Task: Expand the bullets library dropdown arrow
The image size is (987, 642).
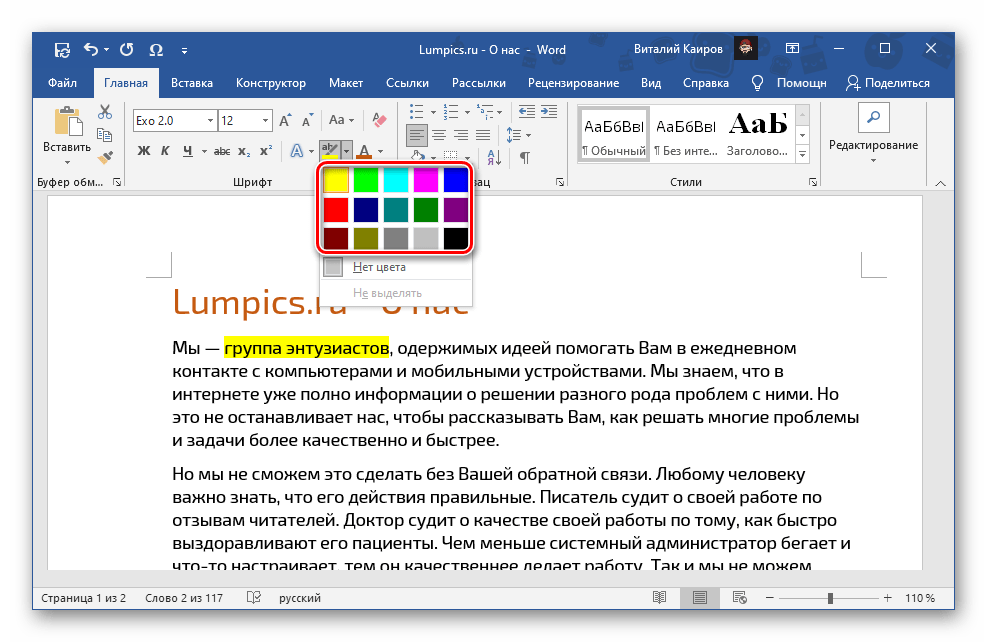Action: tap(433, 113)
